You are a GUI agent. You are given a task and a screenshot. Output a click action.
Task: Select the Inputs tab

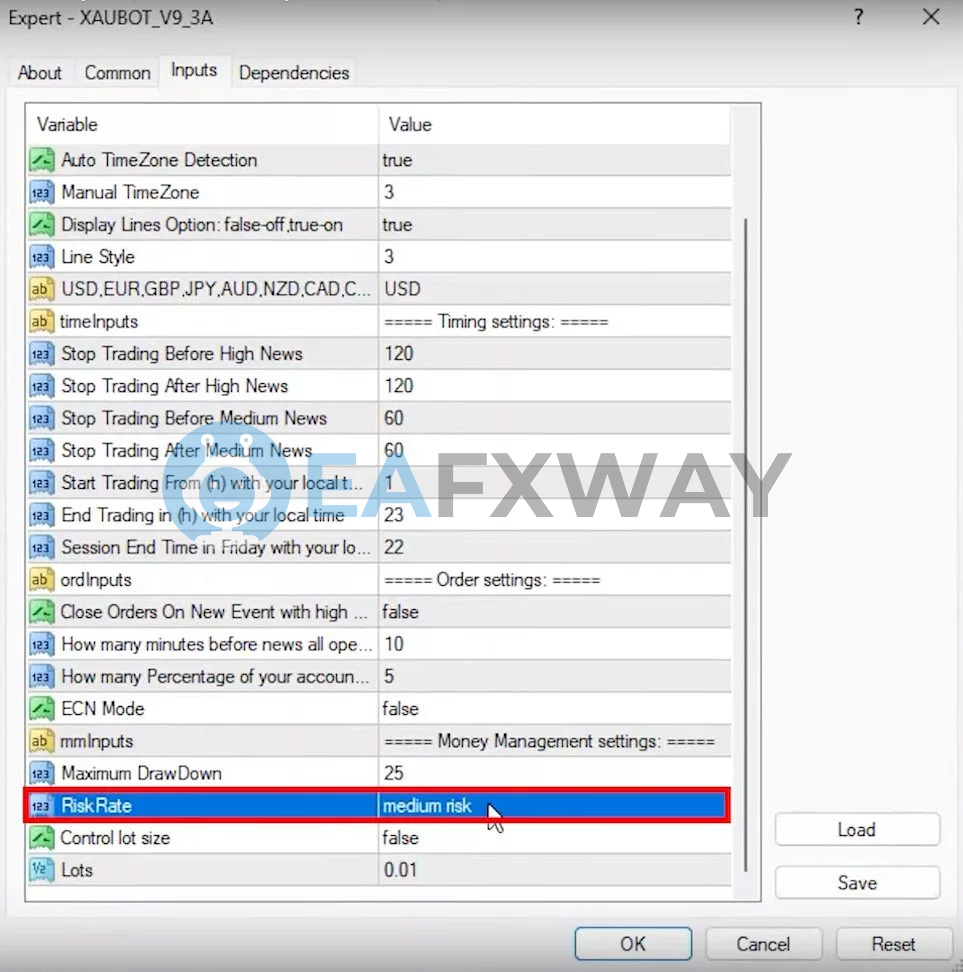point(194,70)
